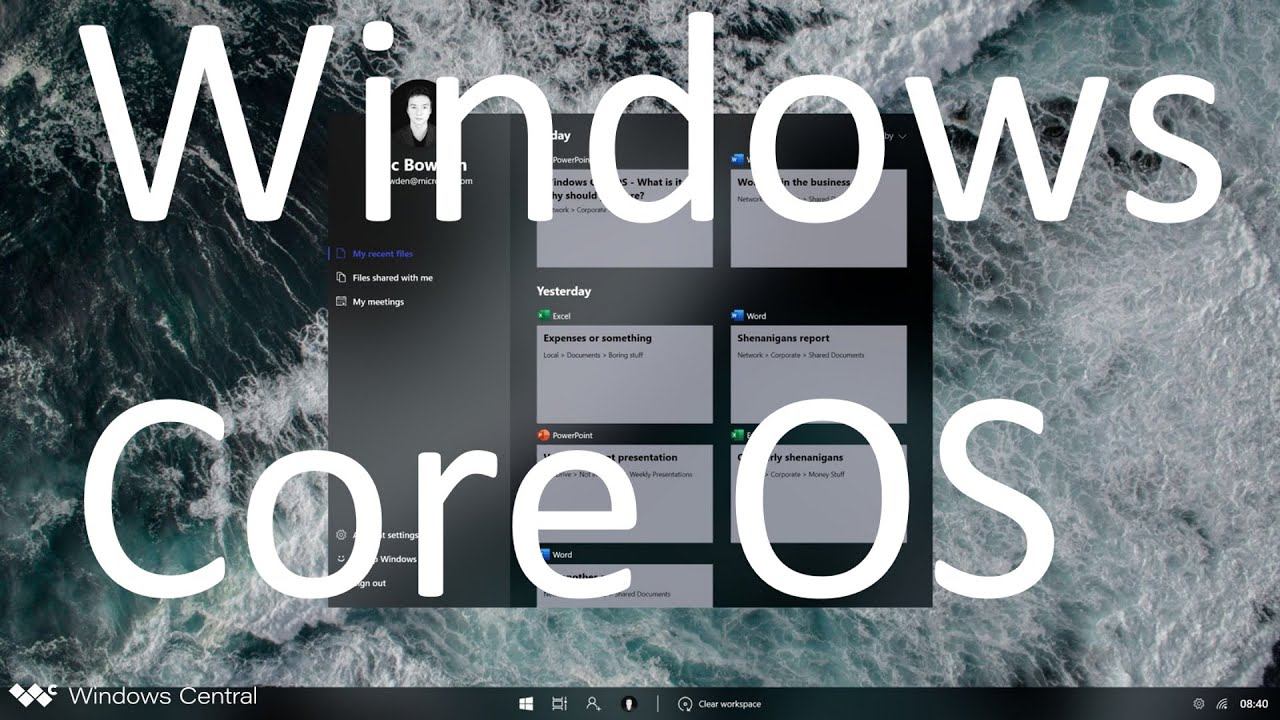
Task: Click the Yesterday section heading
Action: pyautogui.click(x=564, y=291)
